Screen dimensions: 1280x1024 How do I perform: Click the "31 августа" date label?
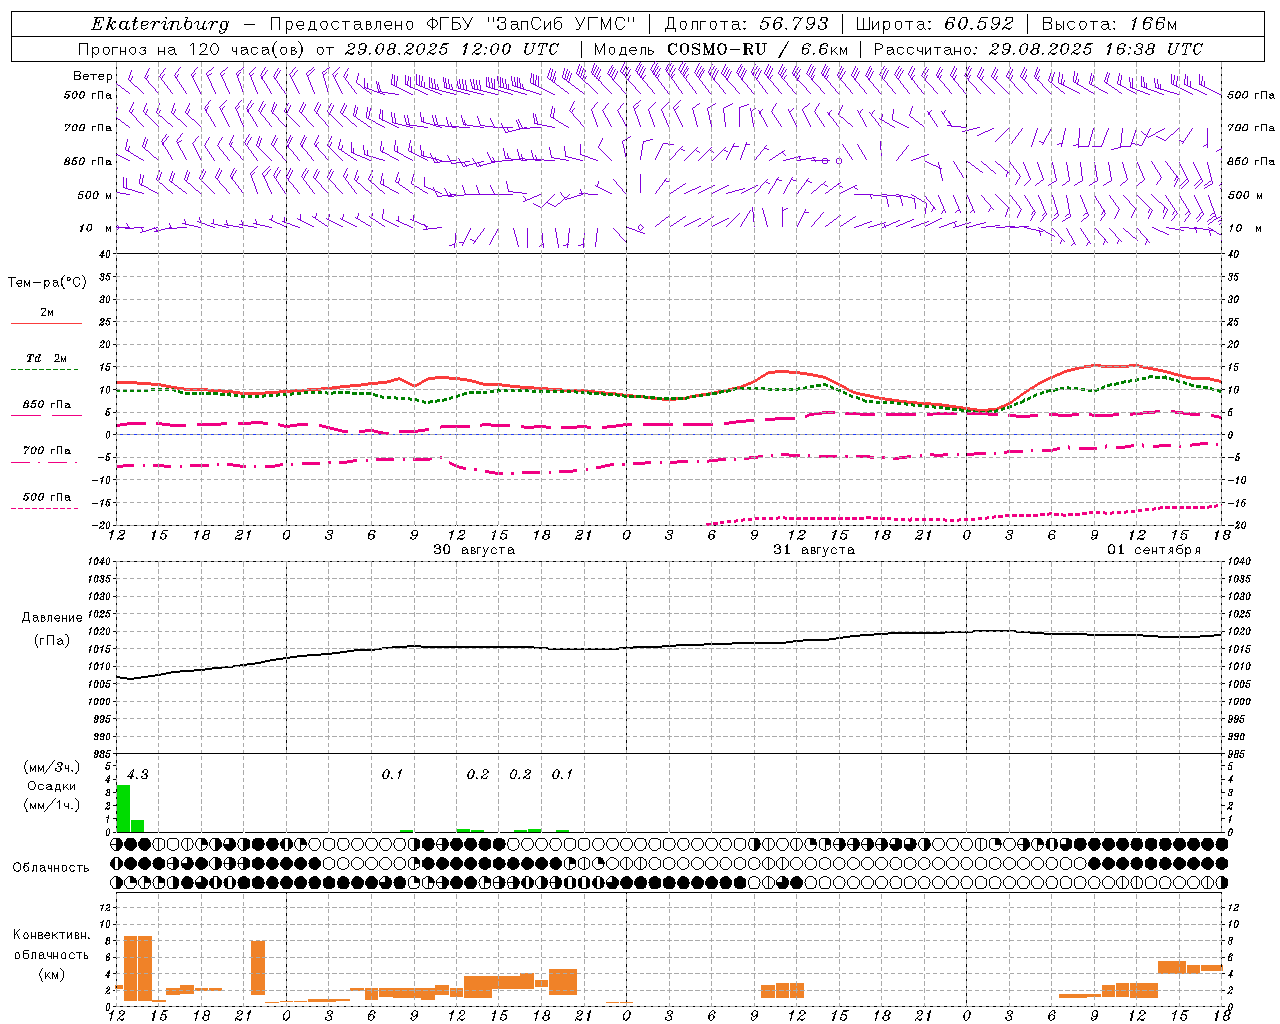click(814, 550)
